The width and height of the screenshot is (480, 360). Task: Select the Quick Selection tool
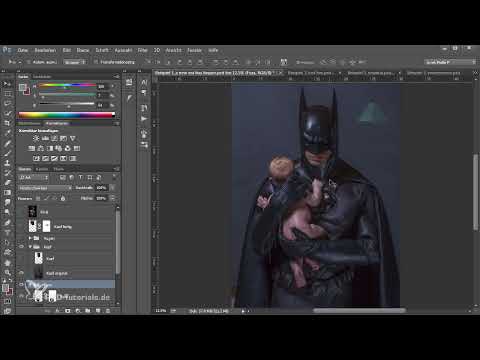tap(7, 113)
